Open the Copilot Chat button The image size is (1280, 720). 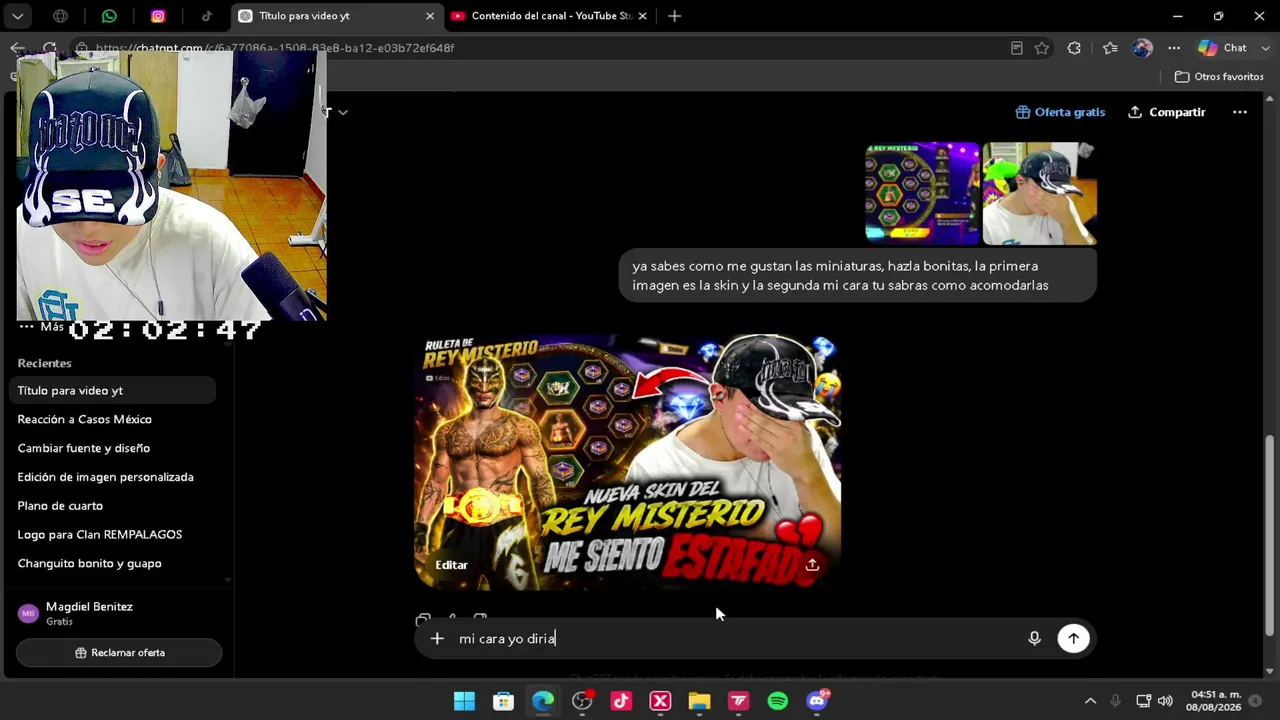point(1222,48)
